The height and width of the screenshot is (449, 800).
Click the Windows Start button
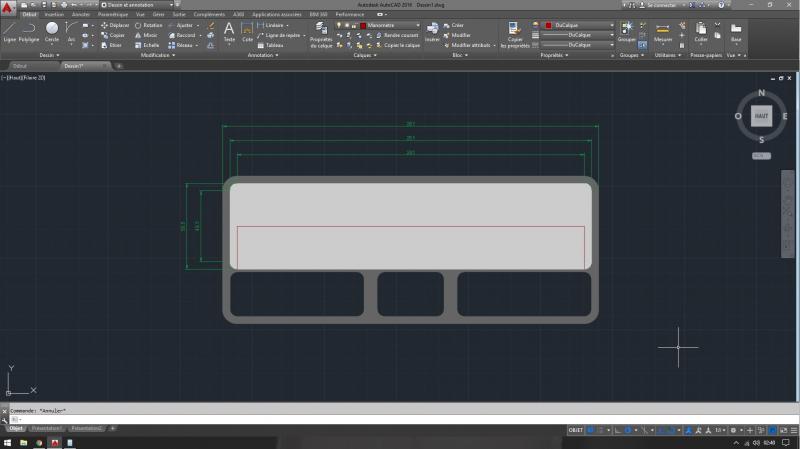7,442
